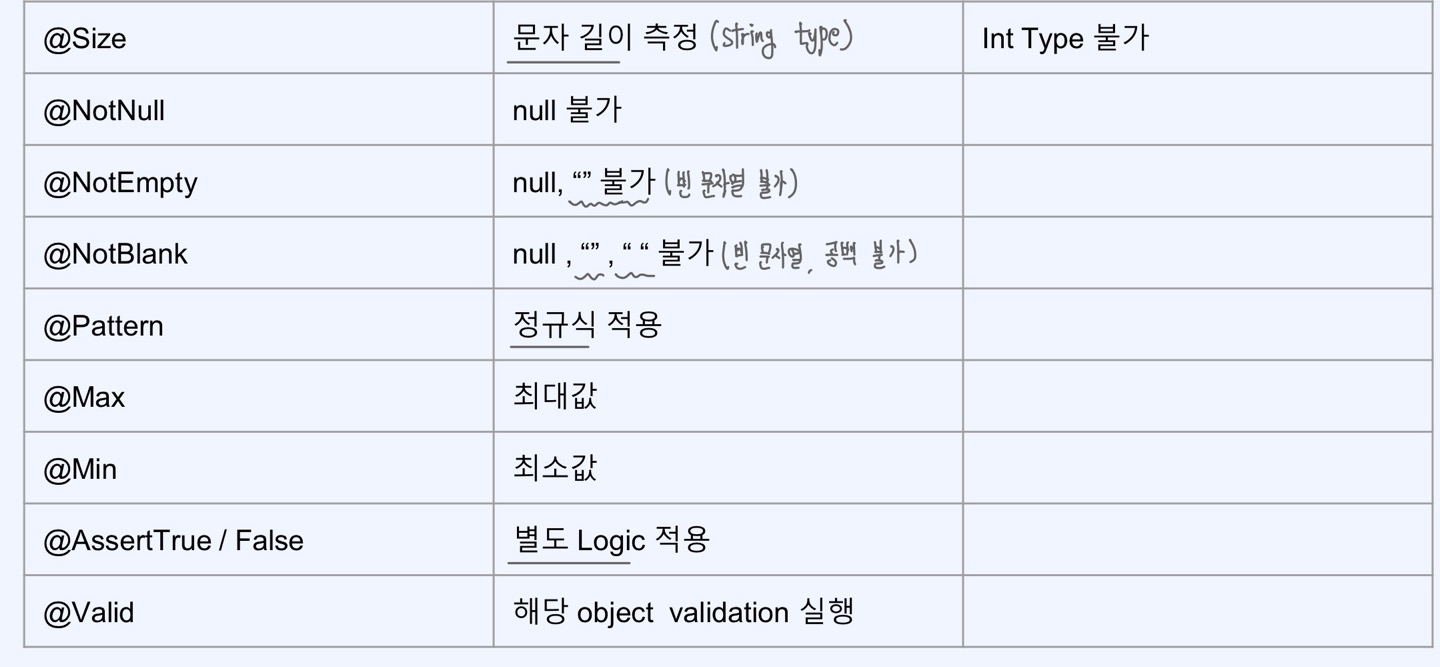Viewport: 1440px width, 667px height.
Task: Click the 'null 불가' description
Action: pyautogui.click(x=567, y=110)
